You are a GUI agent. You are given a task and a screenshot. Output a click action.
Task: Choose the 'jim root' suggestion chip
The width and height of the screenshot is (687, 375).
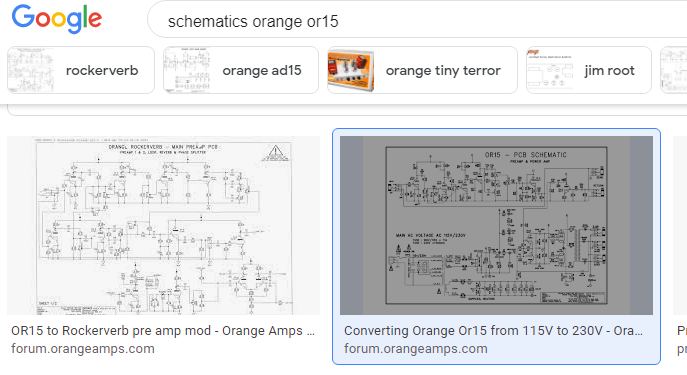pos(589,70)
